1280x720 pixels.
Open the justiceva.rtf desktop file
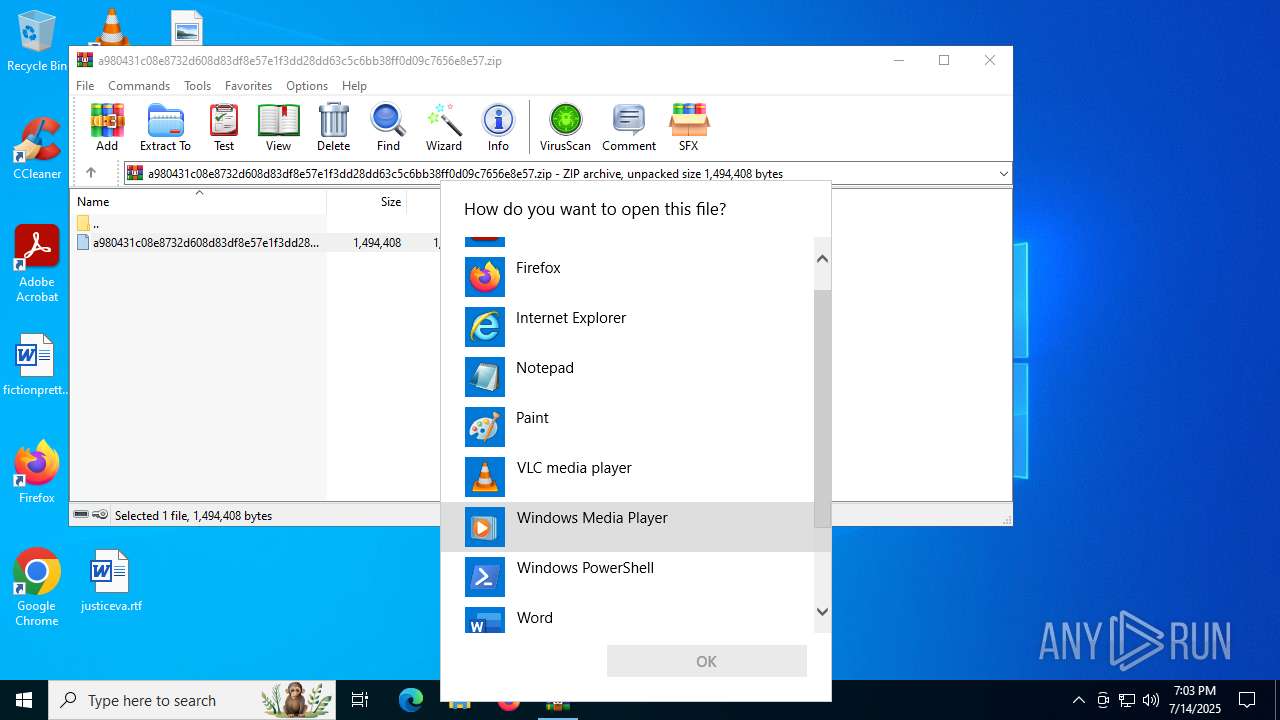(x=111, y=580)
